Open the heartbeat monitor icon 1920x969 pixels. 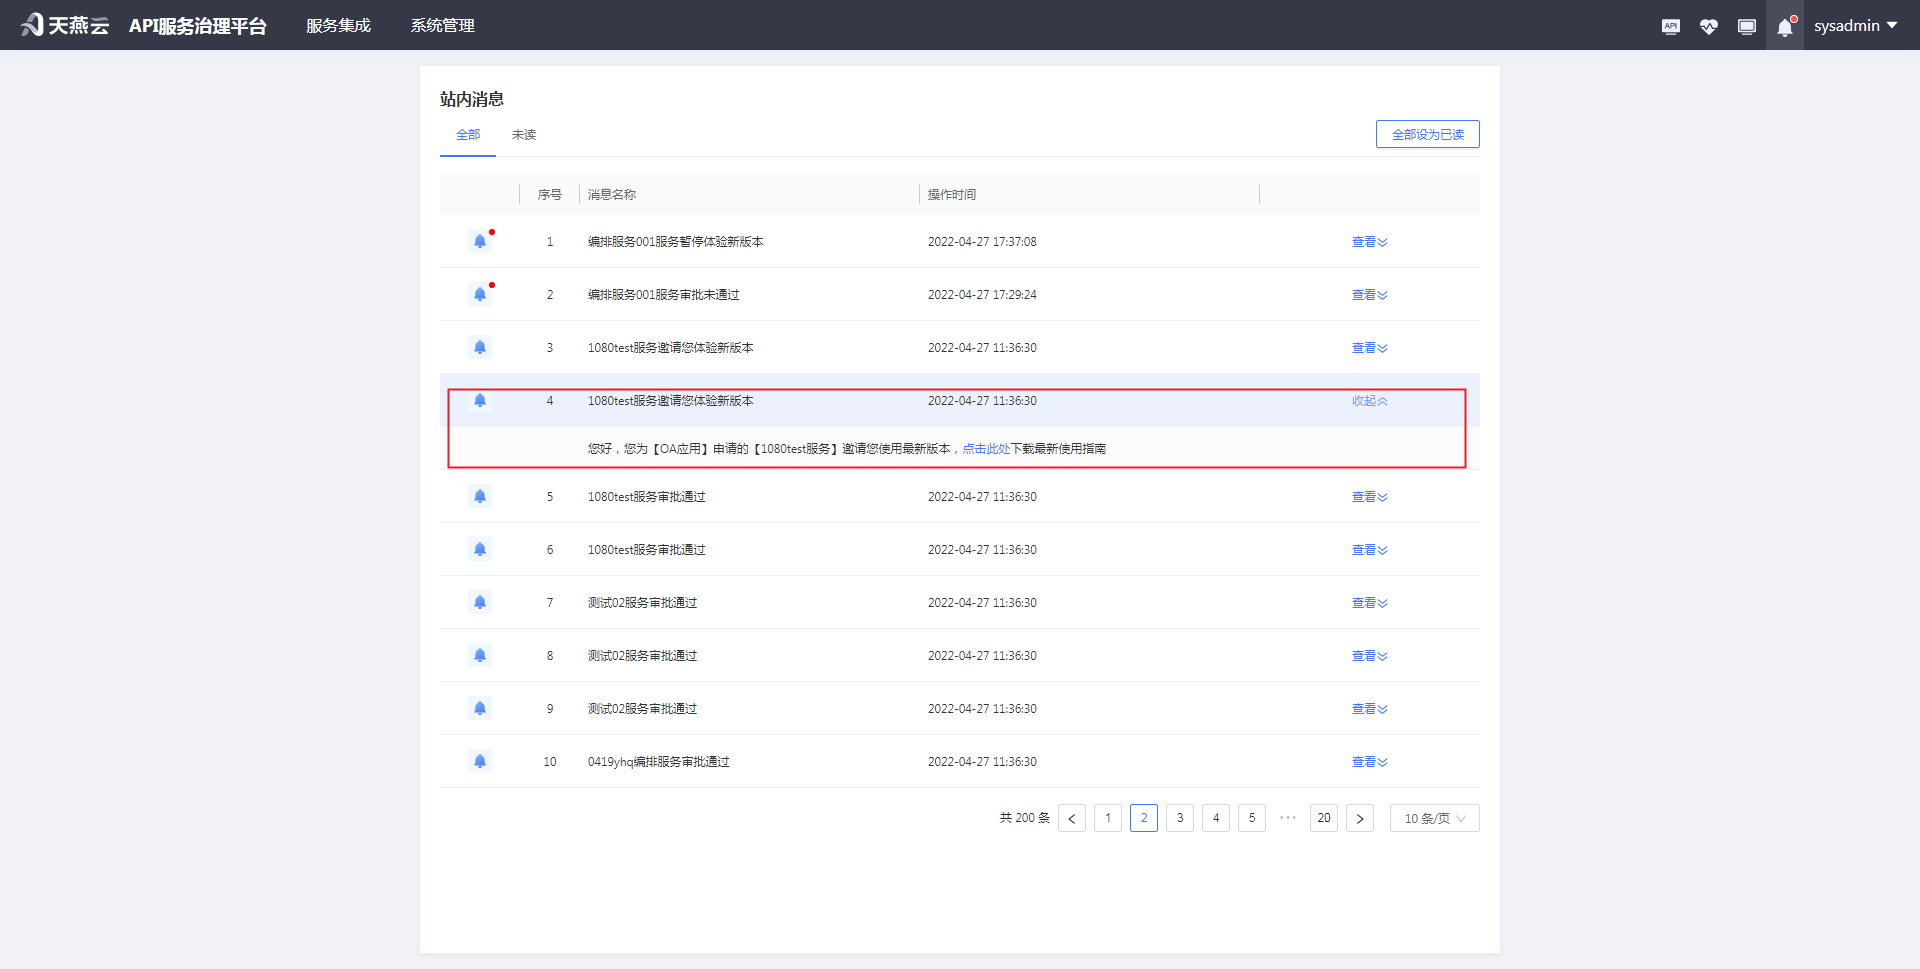[1708, 26]
